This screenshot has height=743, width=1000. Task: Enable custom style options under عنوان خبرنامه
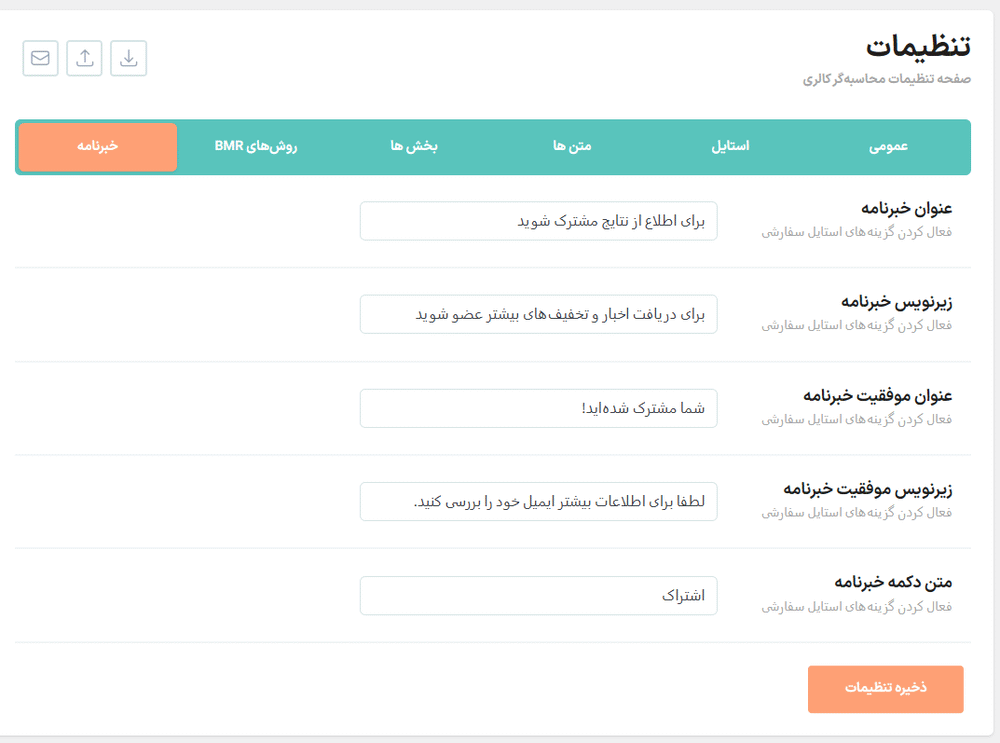point(886,232)
